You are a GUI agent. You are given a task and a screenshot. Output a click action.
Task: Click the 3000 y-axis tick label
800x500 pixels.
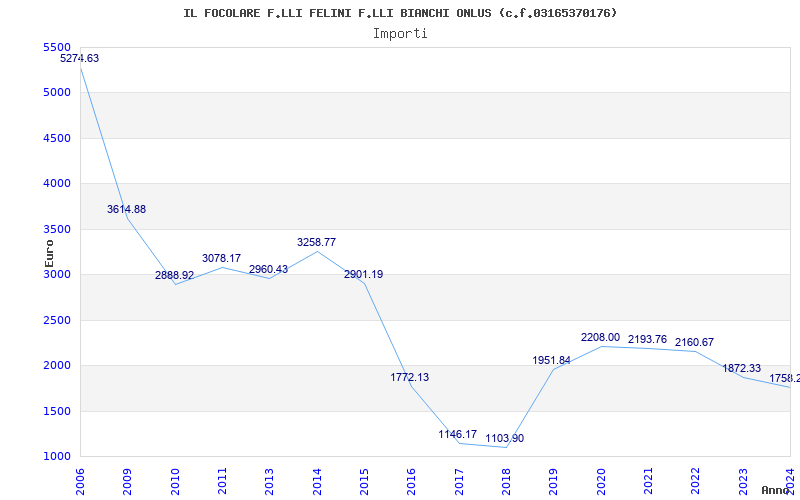coord(57,275)
